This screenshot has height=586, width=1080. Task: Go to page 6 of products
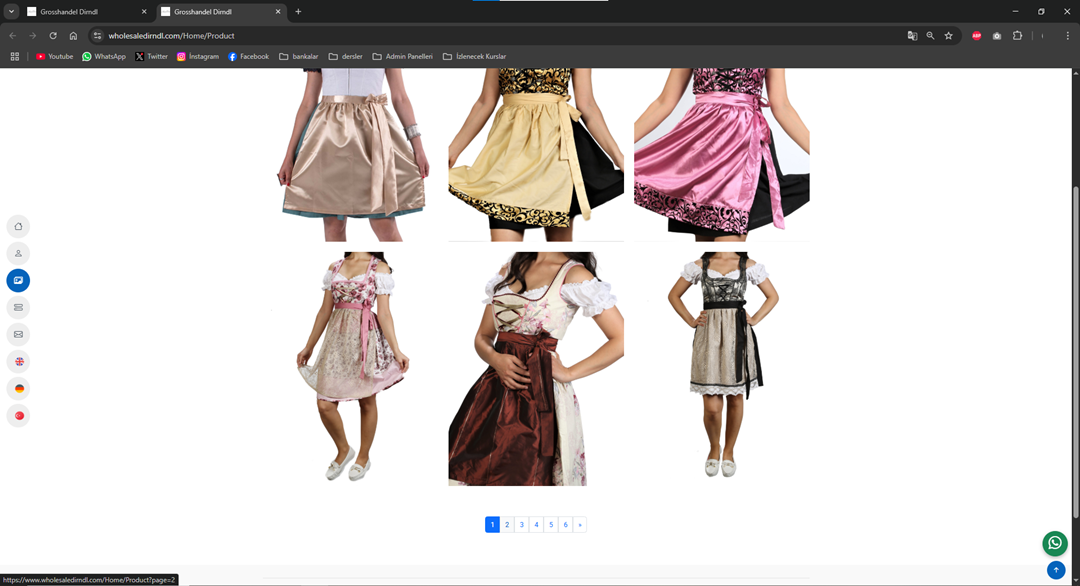click(565, 524)
